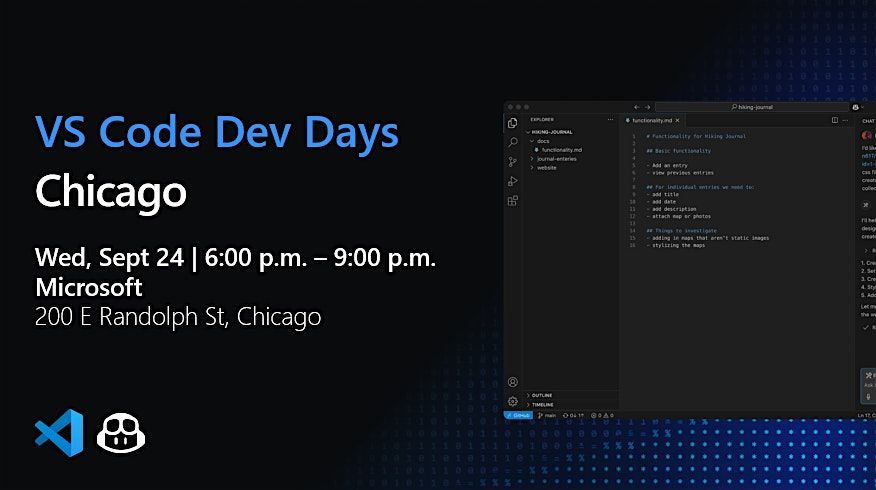Open the Accounts icon in activity bar
This screenshot has width=876, height=490.
point(512,382)
